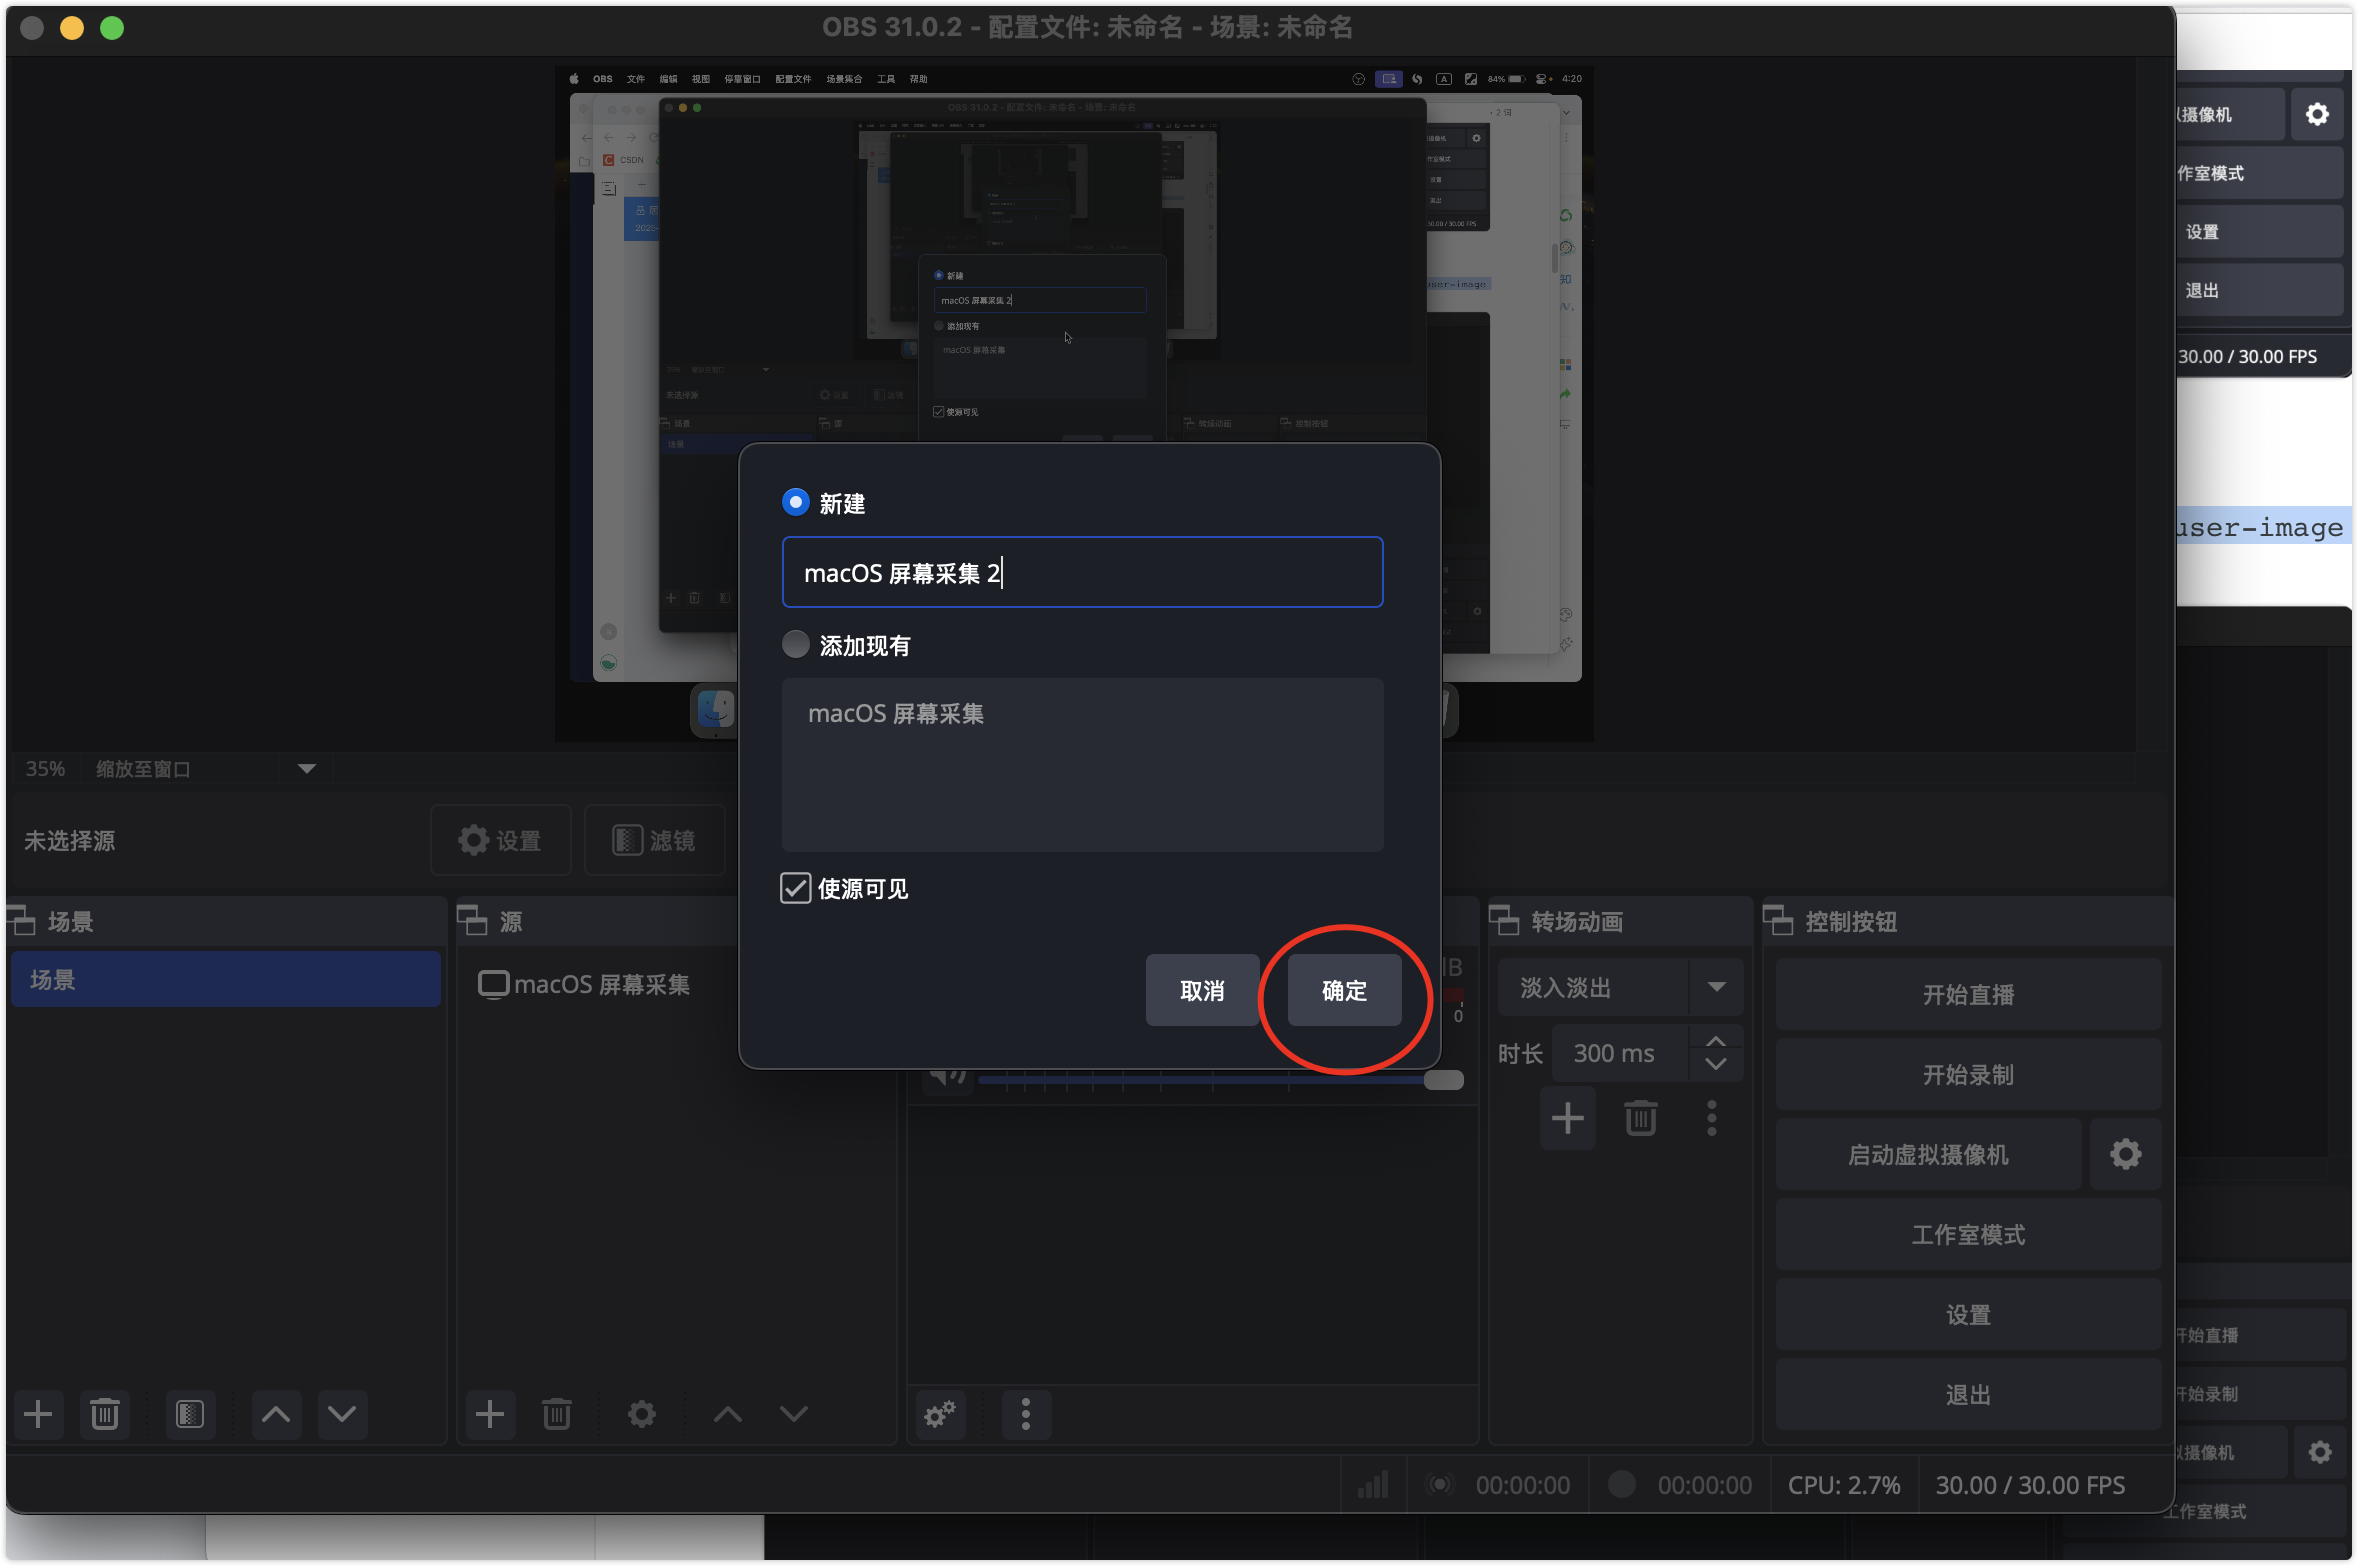The width and height of the screenshot is (2358, 1566).
Task: Move the source down in the Sources panel
Action: [794, 1414]
